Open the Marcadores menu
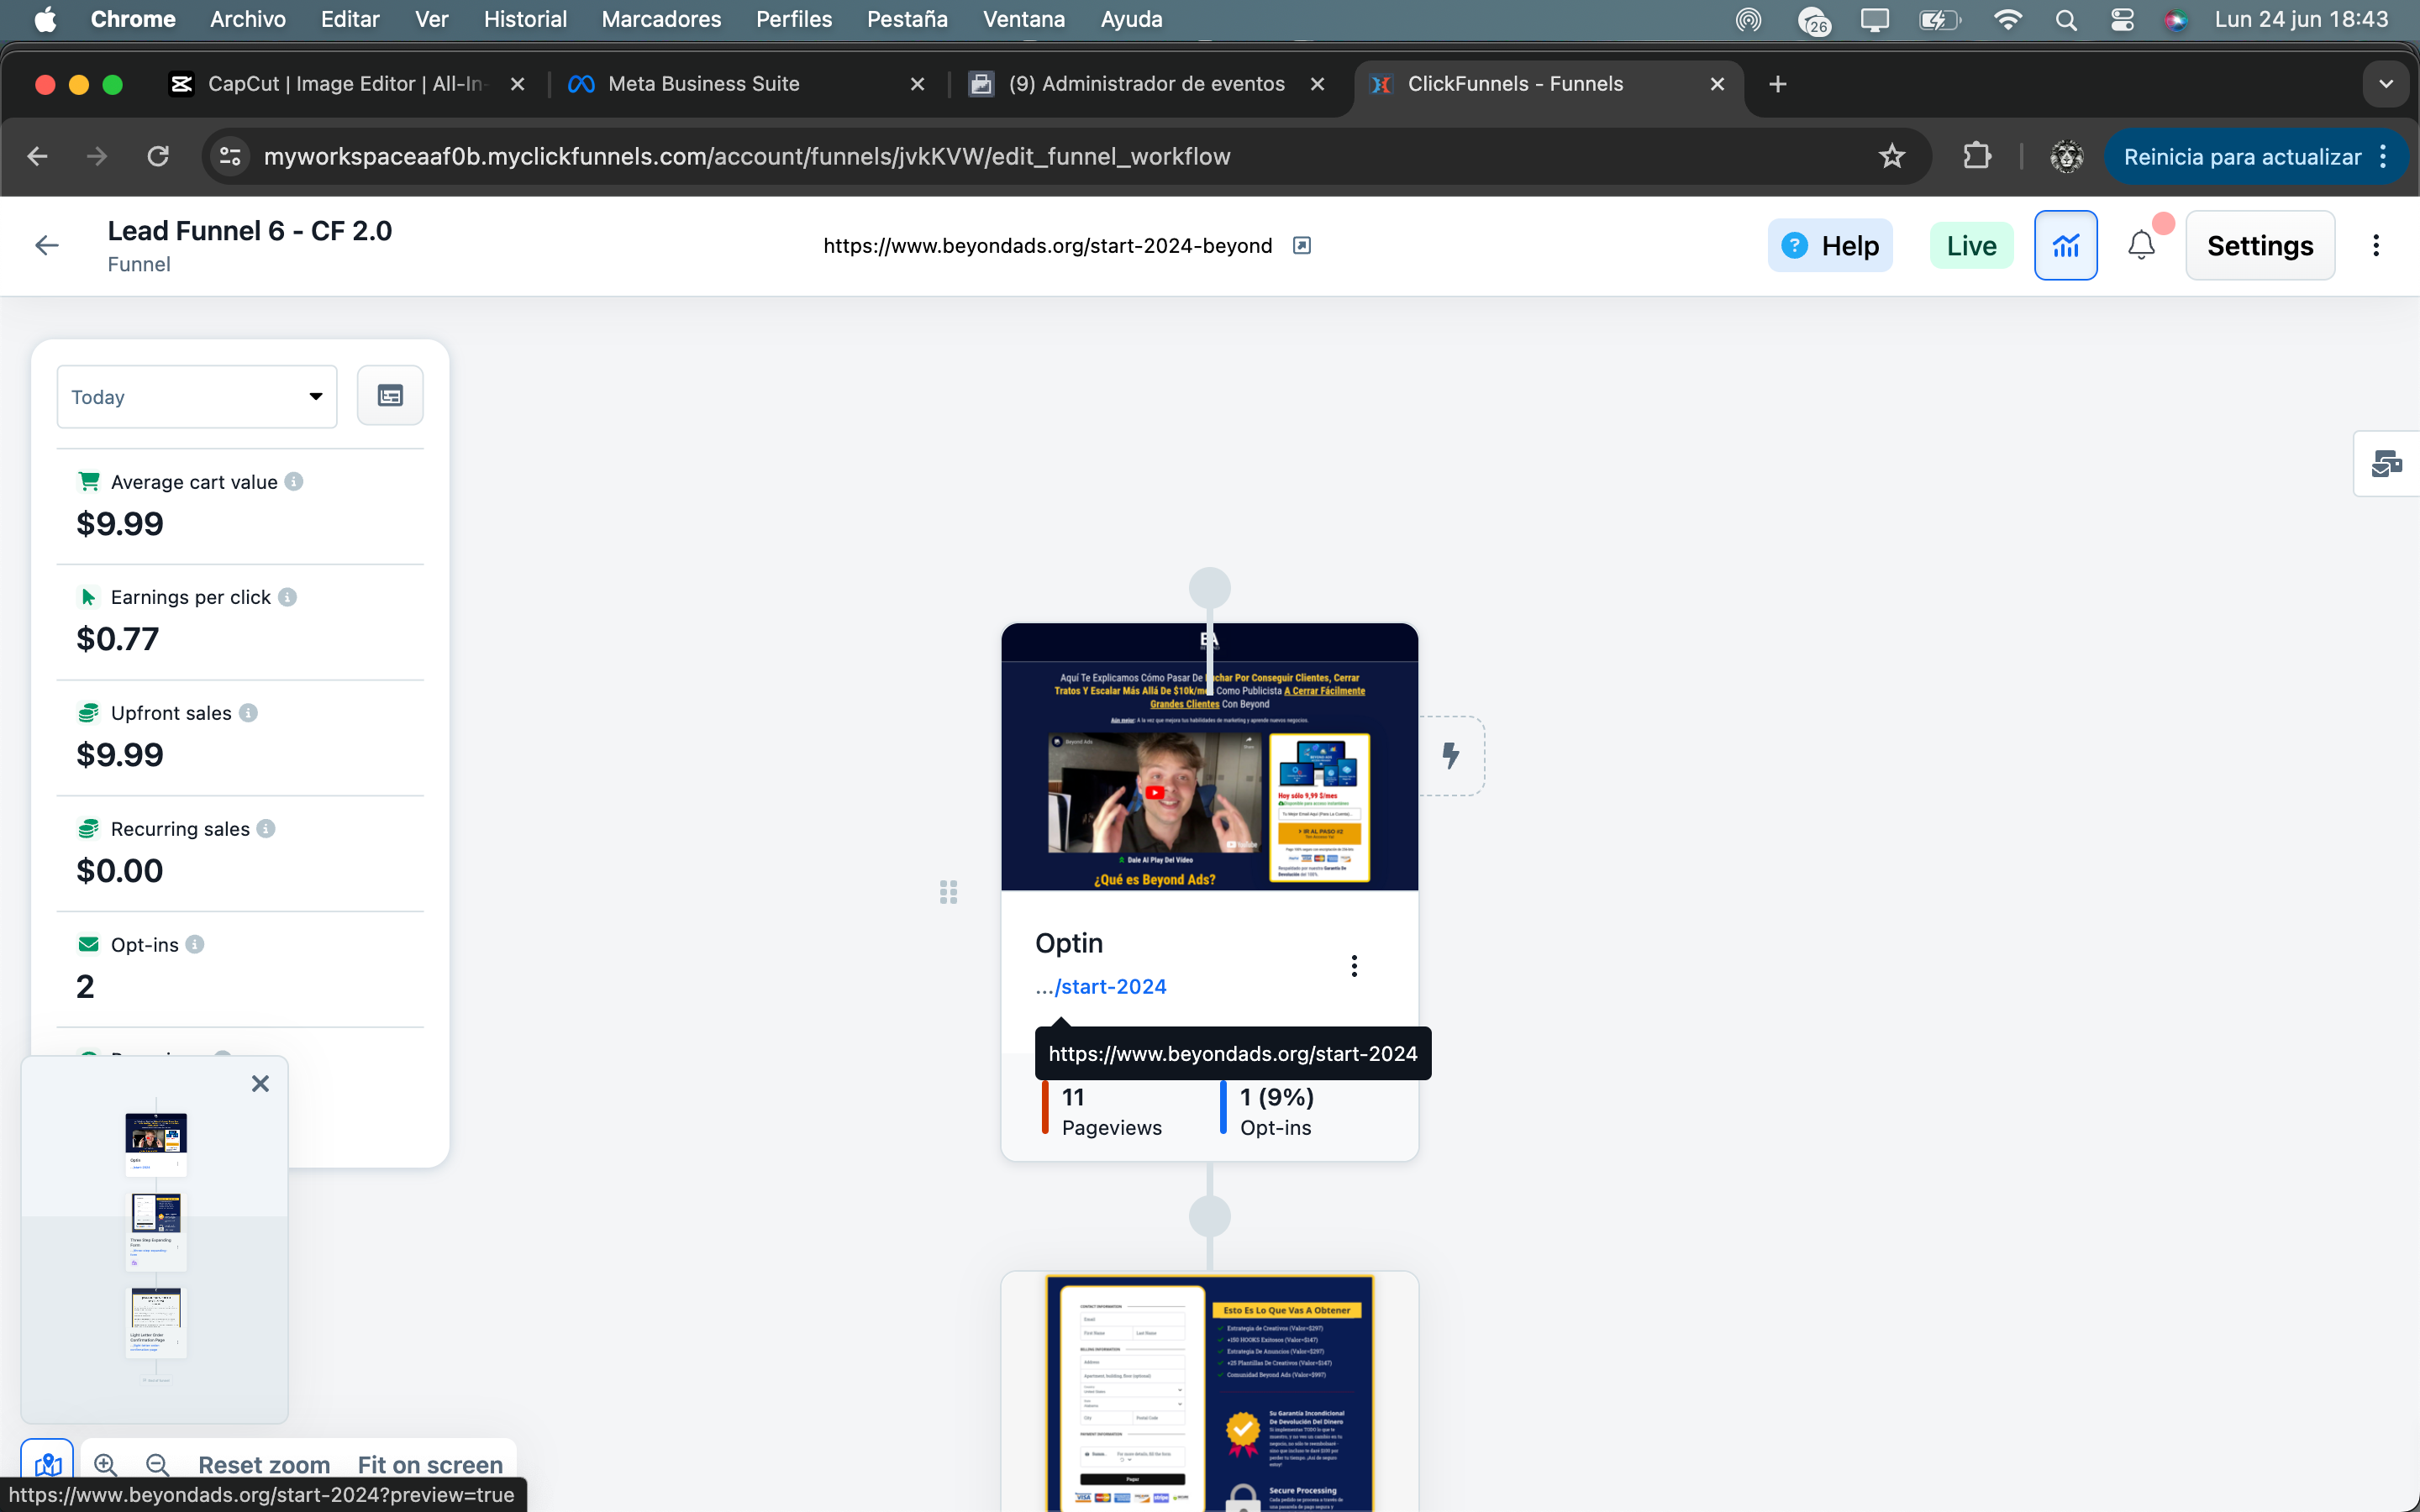Screen dimensions: 2420x1512 661,19
